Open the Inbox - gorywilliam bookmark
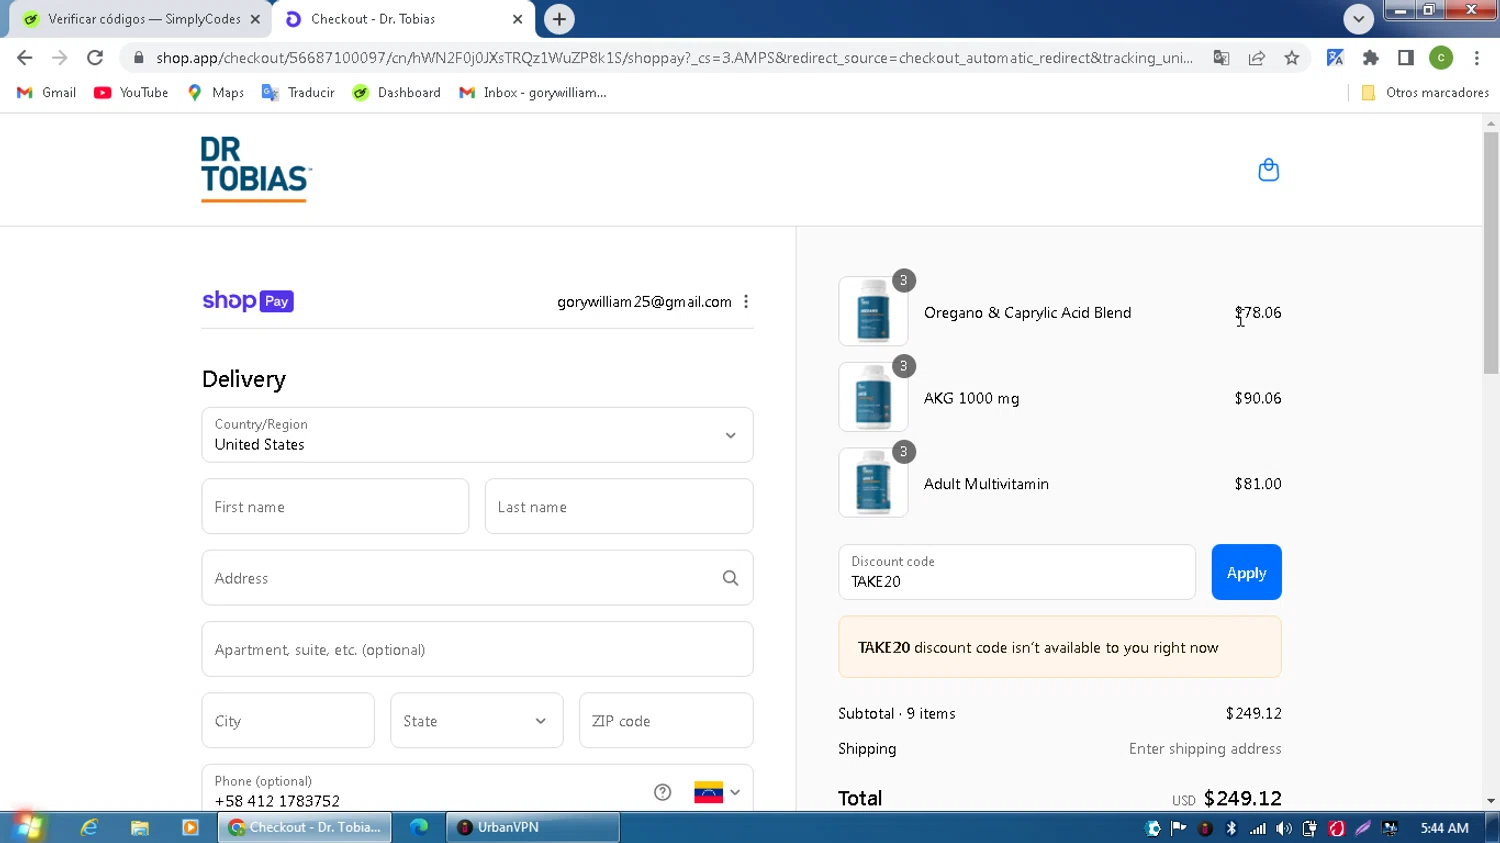1500x843 pixels. point(533,92)
